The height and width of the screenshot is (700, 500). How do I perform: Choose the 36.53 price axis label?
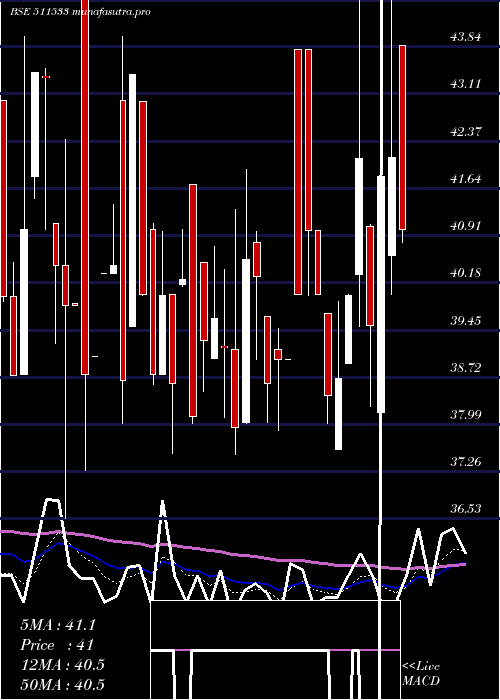point(466,509)
